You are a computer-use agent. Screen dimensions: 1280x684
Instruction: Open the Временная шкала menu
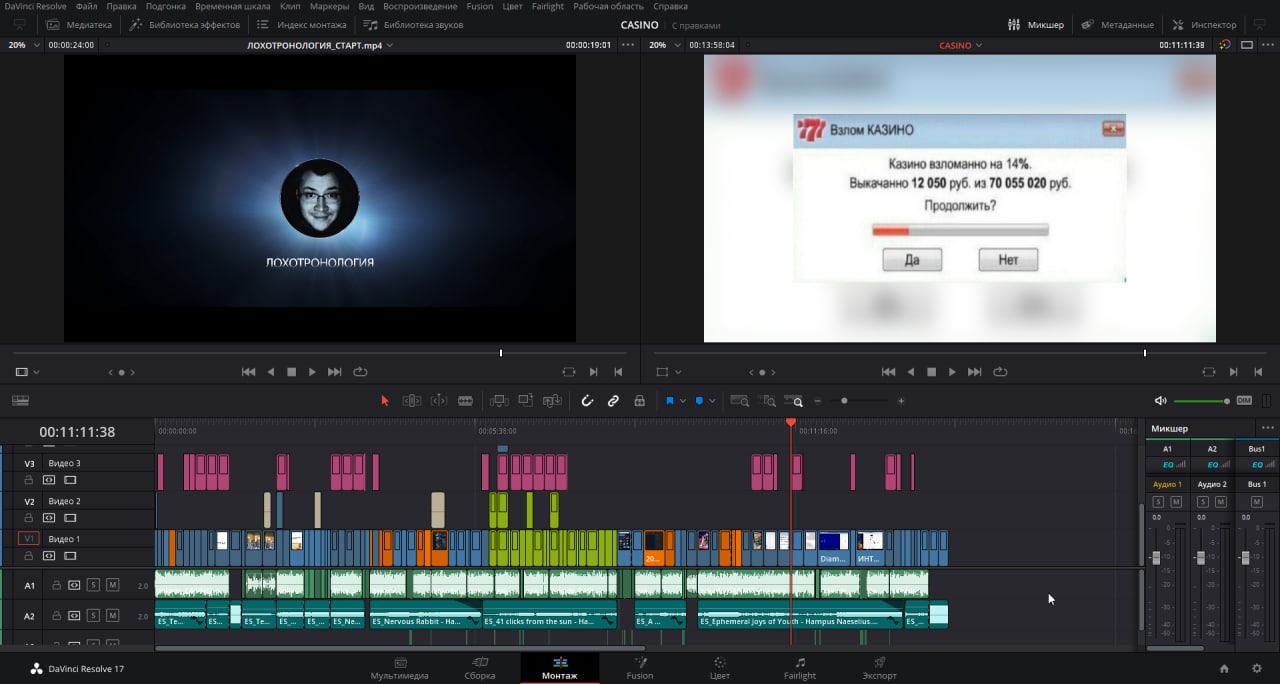point(232,6)
